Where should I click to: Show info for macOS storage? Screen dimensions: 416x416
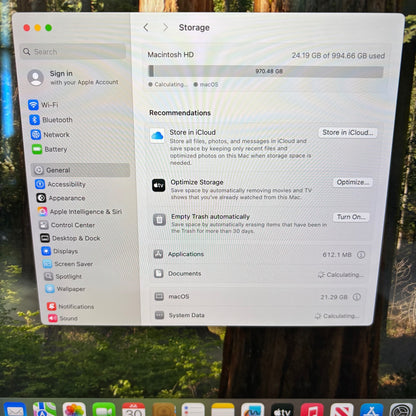tap(357, 297)
